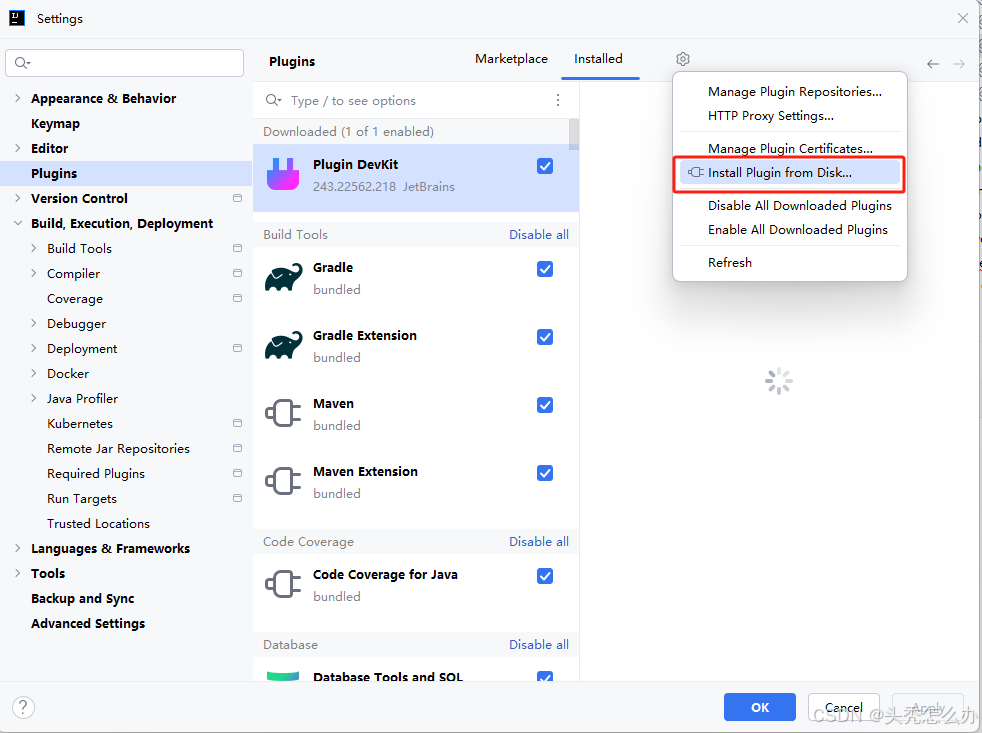982x733 pixels.
Task: Expand Languages & Frameworks section
Action: (18, 548)
